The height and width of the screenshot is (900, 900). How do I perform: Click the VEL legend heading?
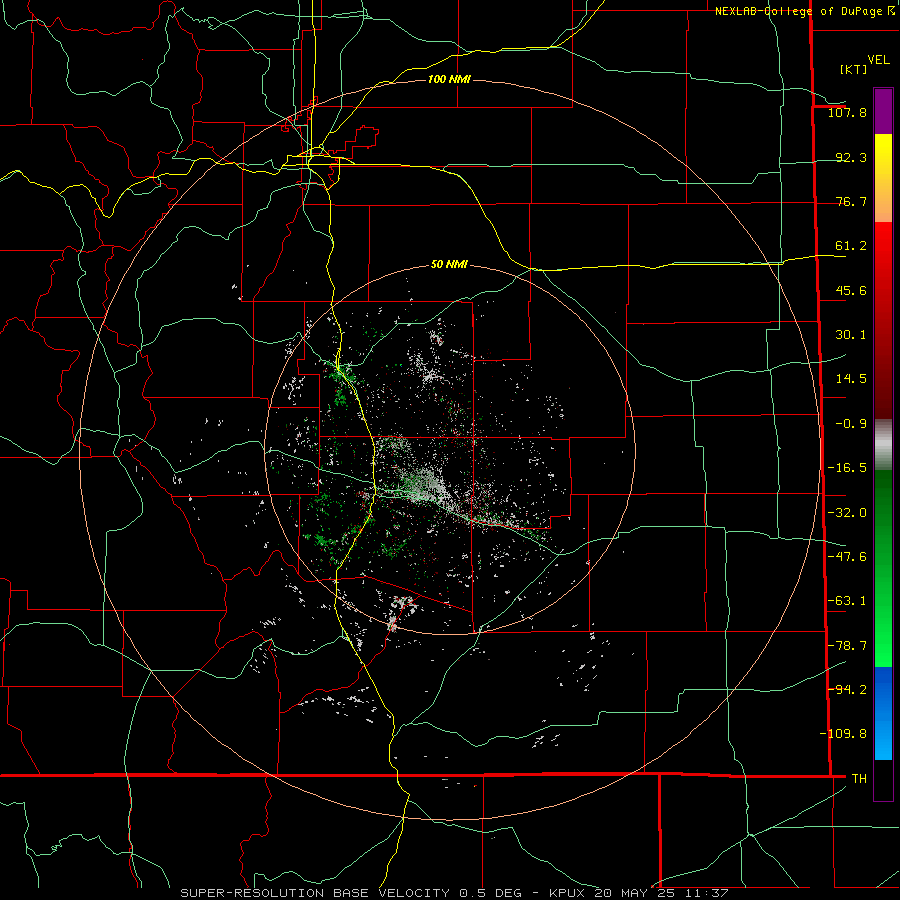(x=879, y=60)
